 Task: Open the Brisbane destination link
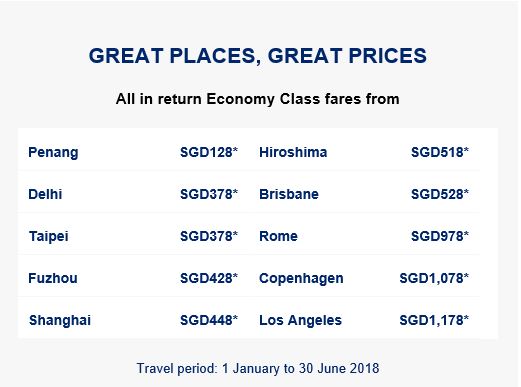(x=289, y=194)
